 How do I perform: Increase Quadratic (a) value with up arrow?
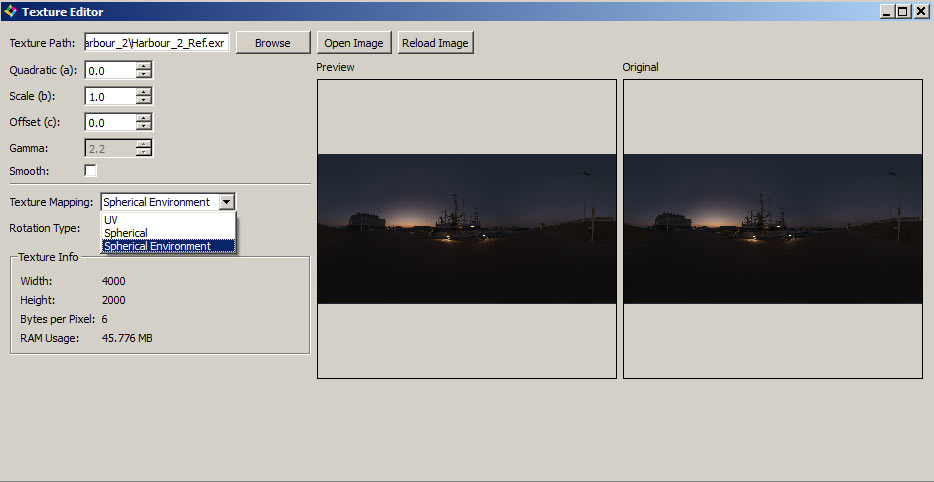click(x=144, y=67)
